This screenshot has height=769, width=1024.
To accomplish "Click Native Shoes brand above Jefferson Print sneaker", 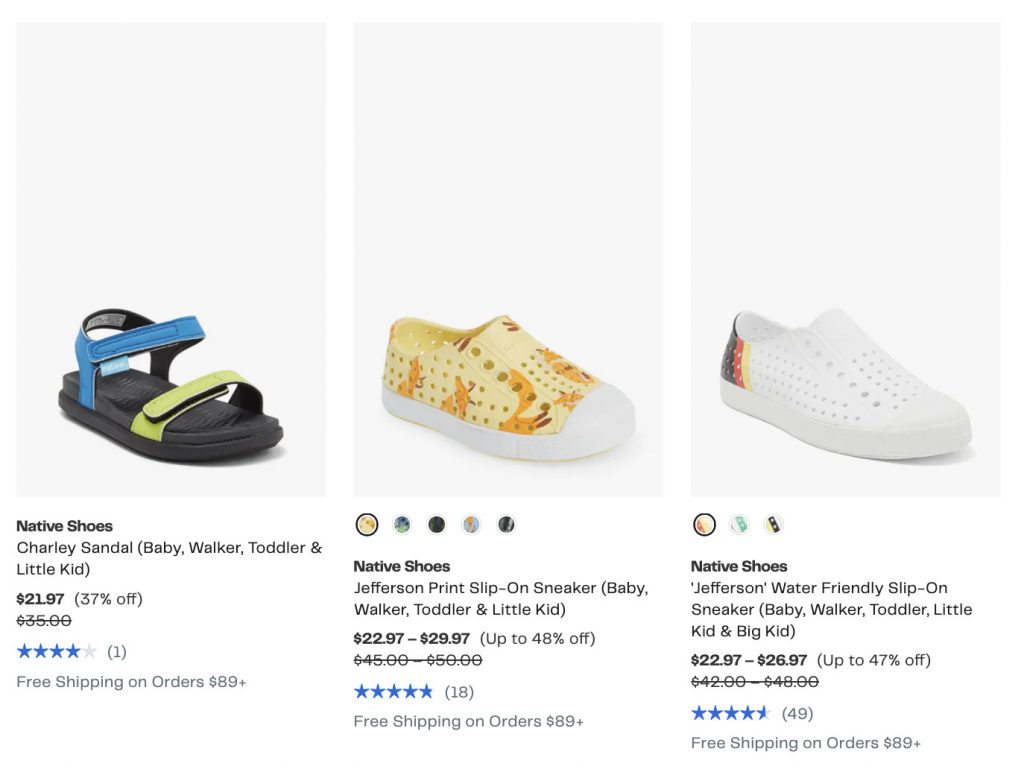I will tap(401, 566).
